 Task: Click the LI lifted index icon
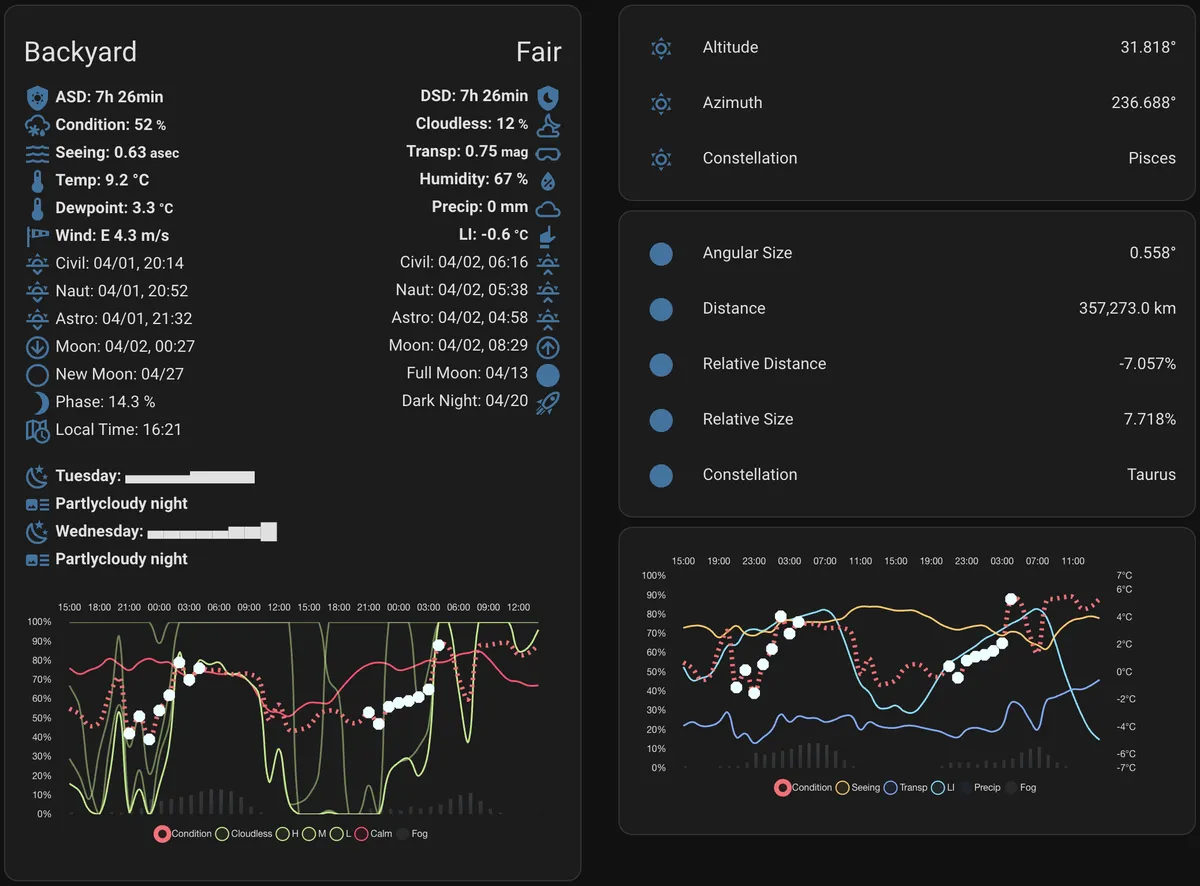point(548,236)
